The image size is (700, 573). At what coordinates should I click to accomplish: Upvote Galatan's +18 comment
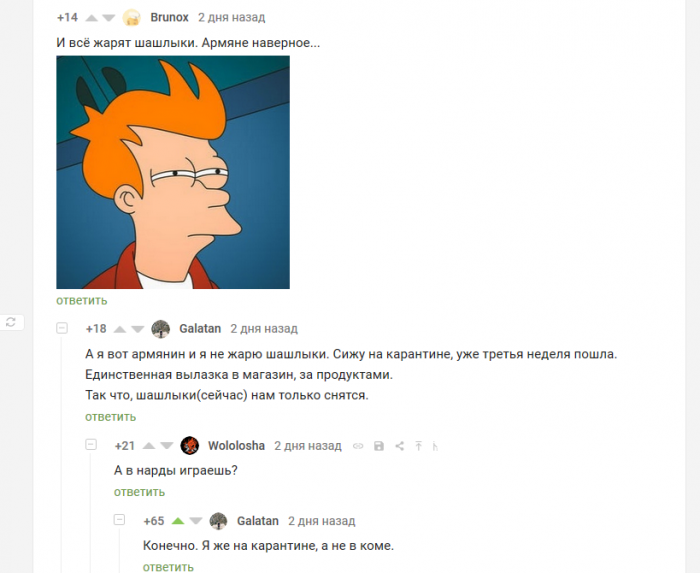coord(120,329)
